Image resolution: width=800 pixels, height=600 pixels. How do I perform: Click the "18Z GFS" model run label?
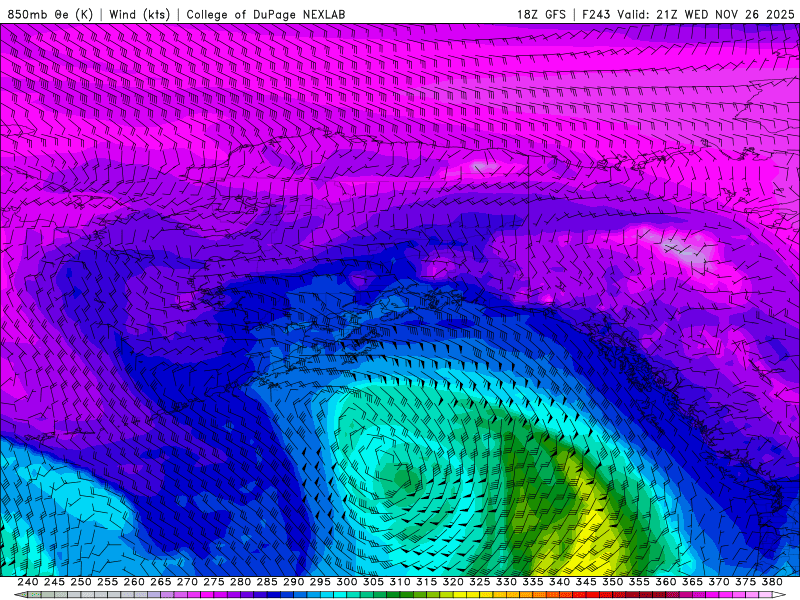coord(541,14)
